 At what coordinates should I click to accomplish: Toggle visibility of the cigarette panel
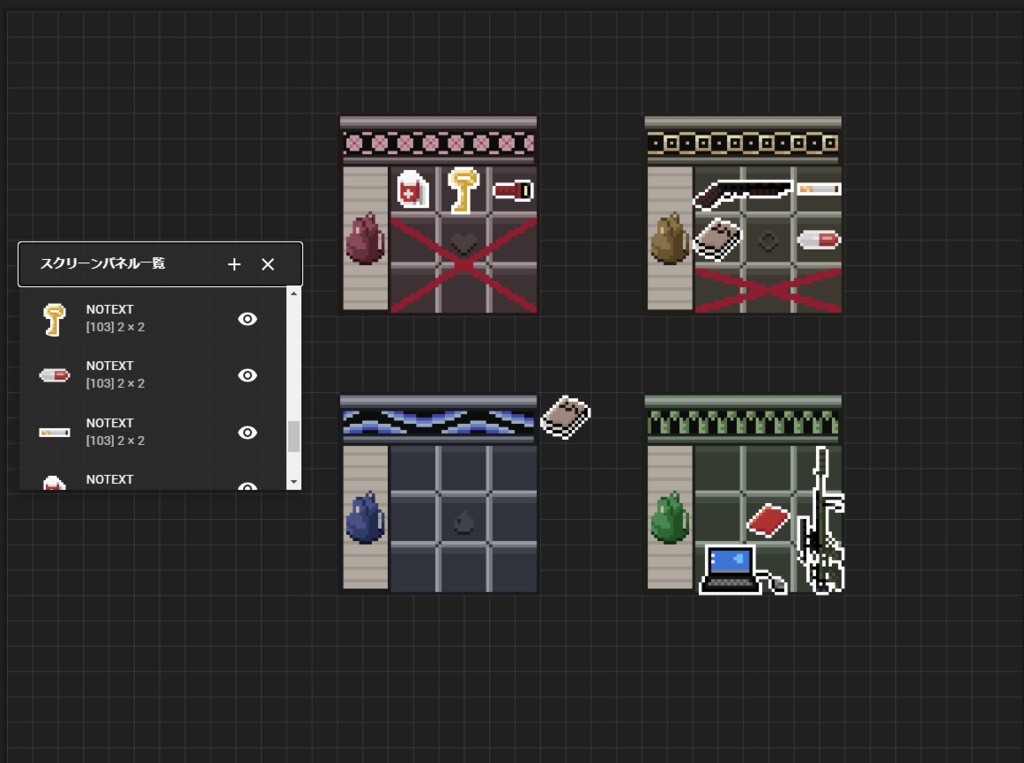click(248, 432)
